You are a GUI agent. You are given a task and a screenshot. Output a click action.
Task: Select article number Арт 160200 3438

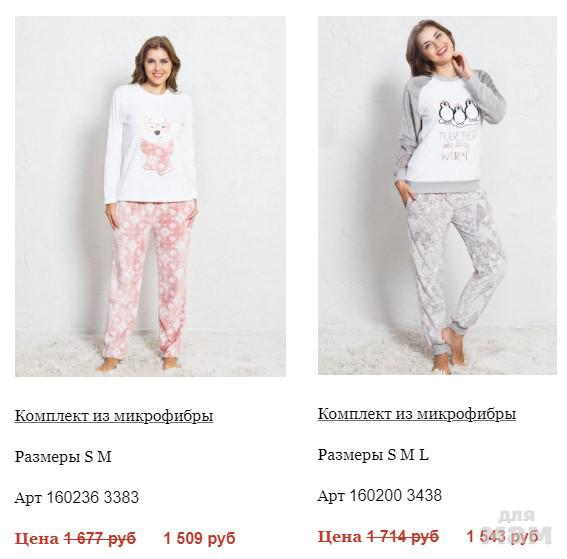click(380, 496)
